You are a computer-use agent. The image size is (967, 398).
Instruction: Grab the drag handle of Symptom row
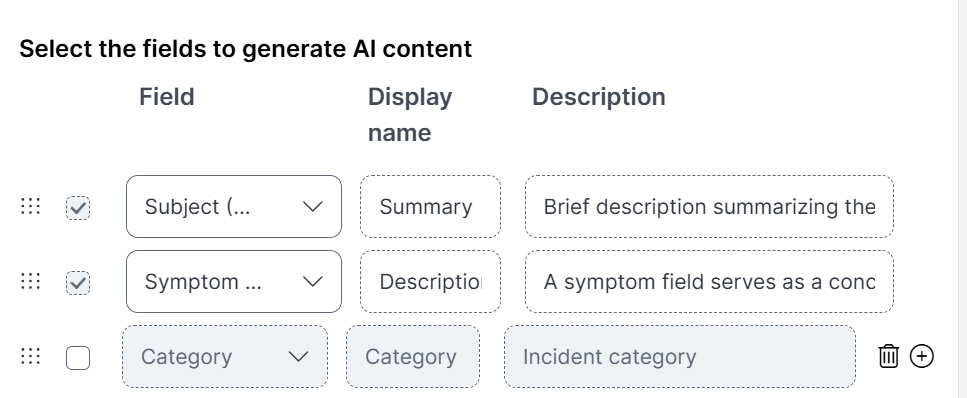[x=30, y=281]
